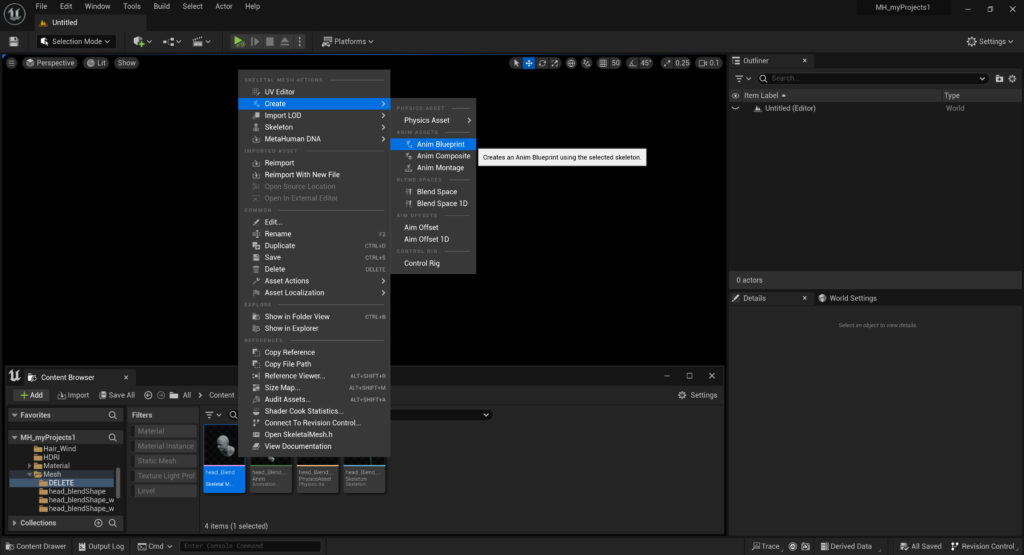The image size is (1024, 555).
Task: Open the viewport options hamburger menu
Action: point(11,63)
